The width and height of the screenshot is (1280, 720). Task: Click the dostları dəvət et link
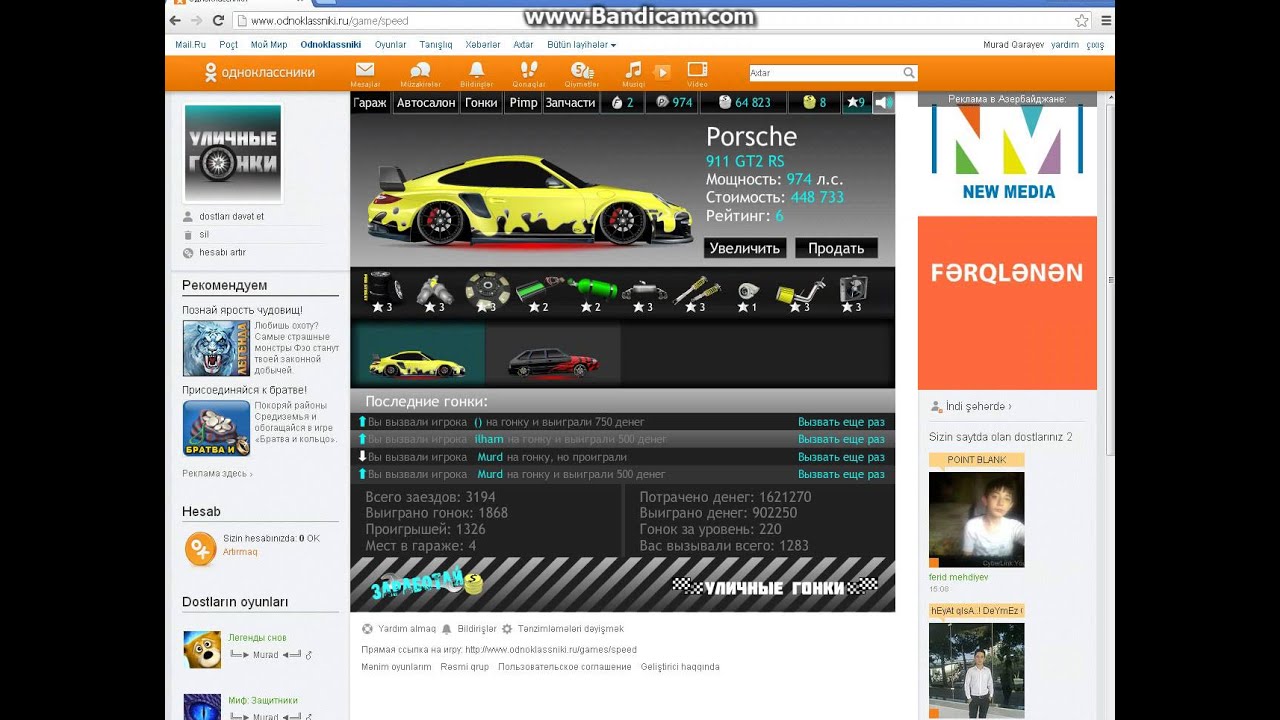click(231, 216)
